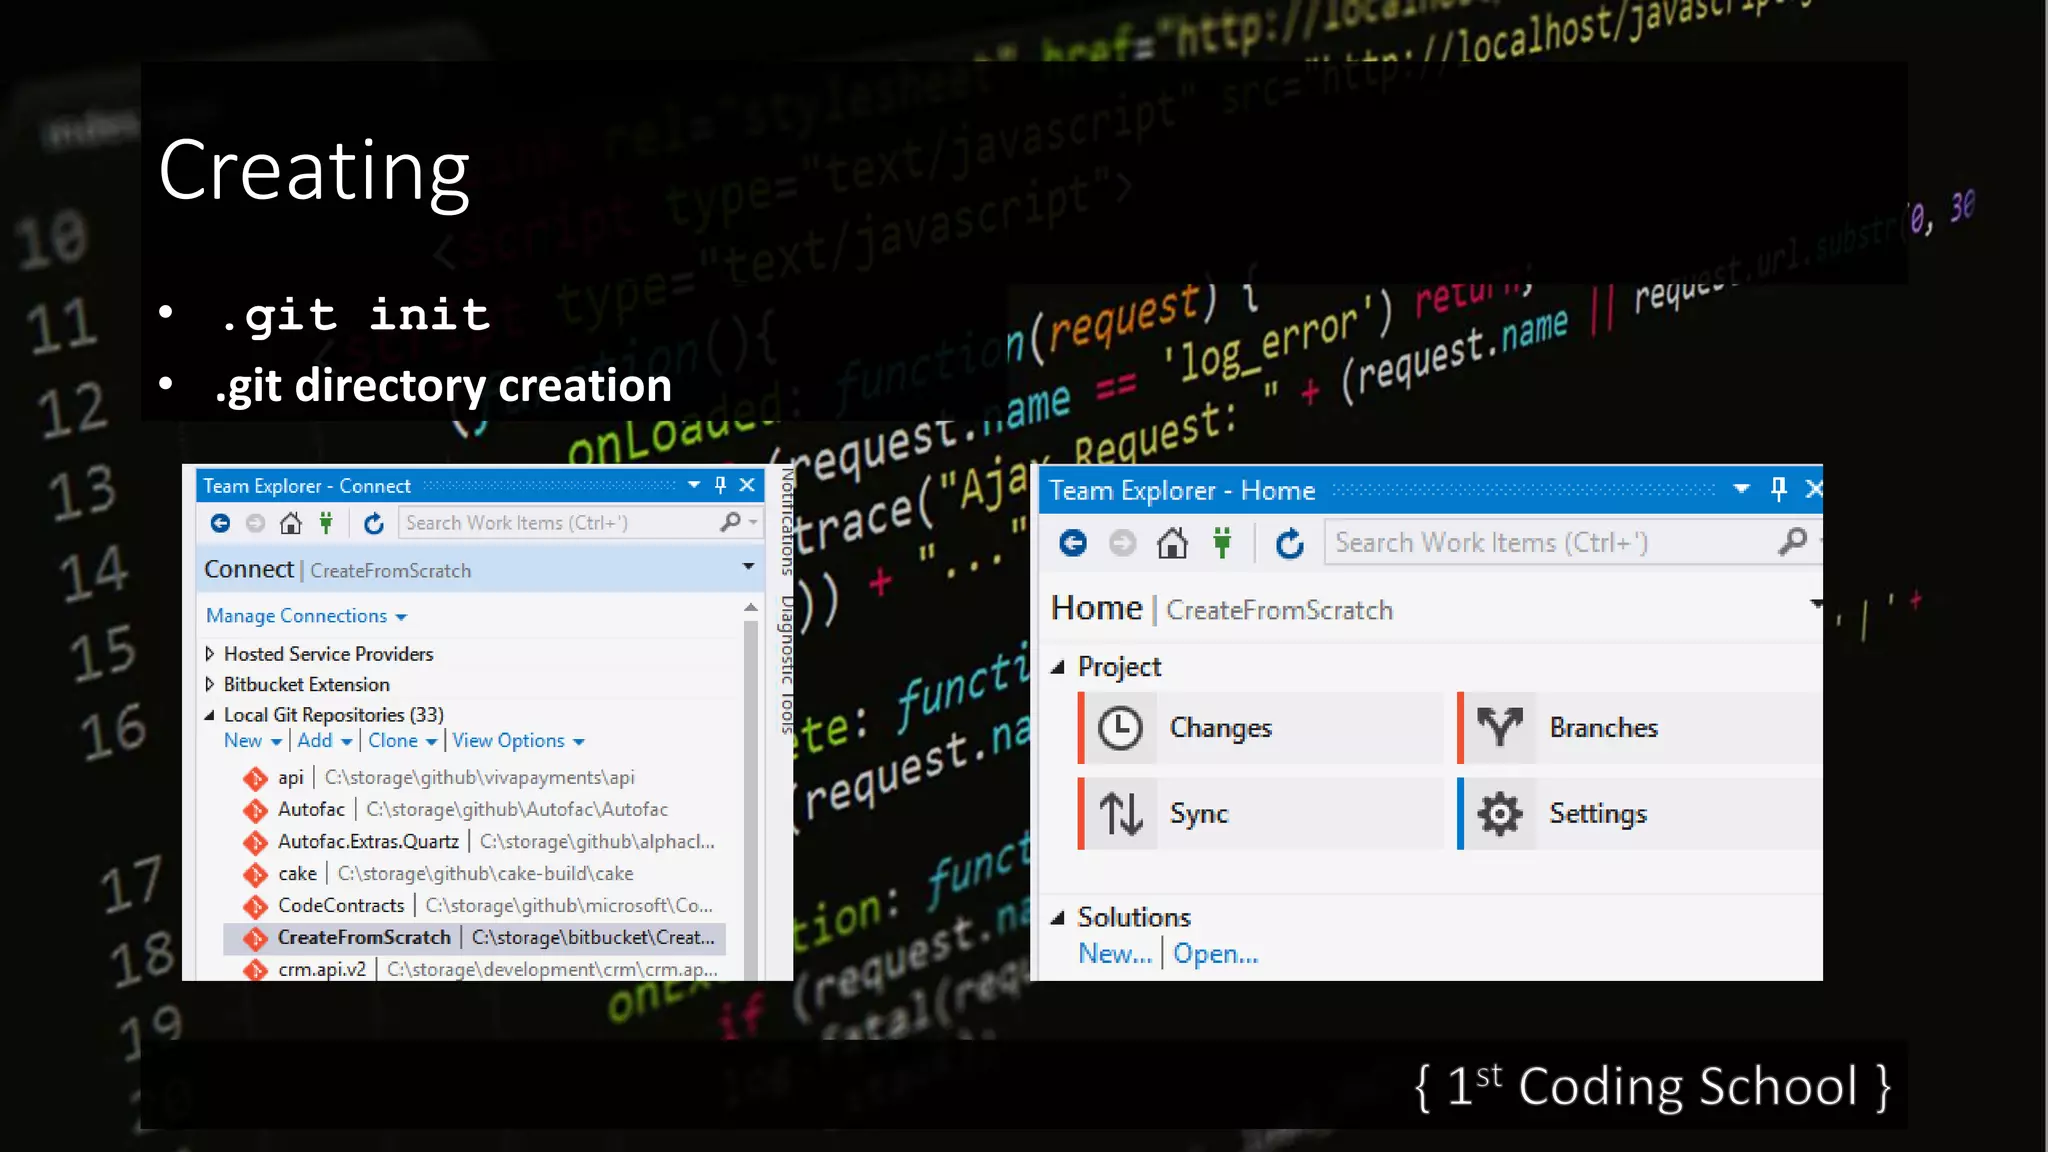The width and height of the screenshot is (2048, 1152).
Task: Click the Back arrow in Team Explorer Home
Action: point(1073,543)
